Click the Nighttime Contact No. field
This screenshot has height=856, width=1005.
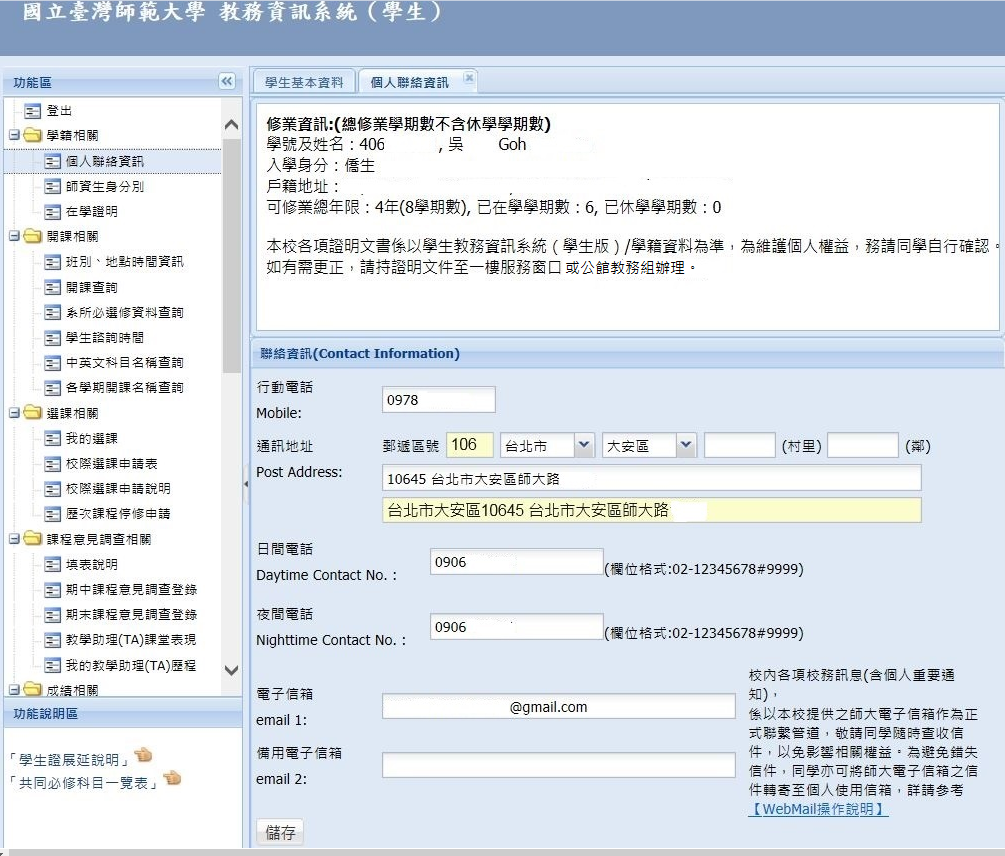point(517,627)
